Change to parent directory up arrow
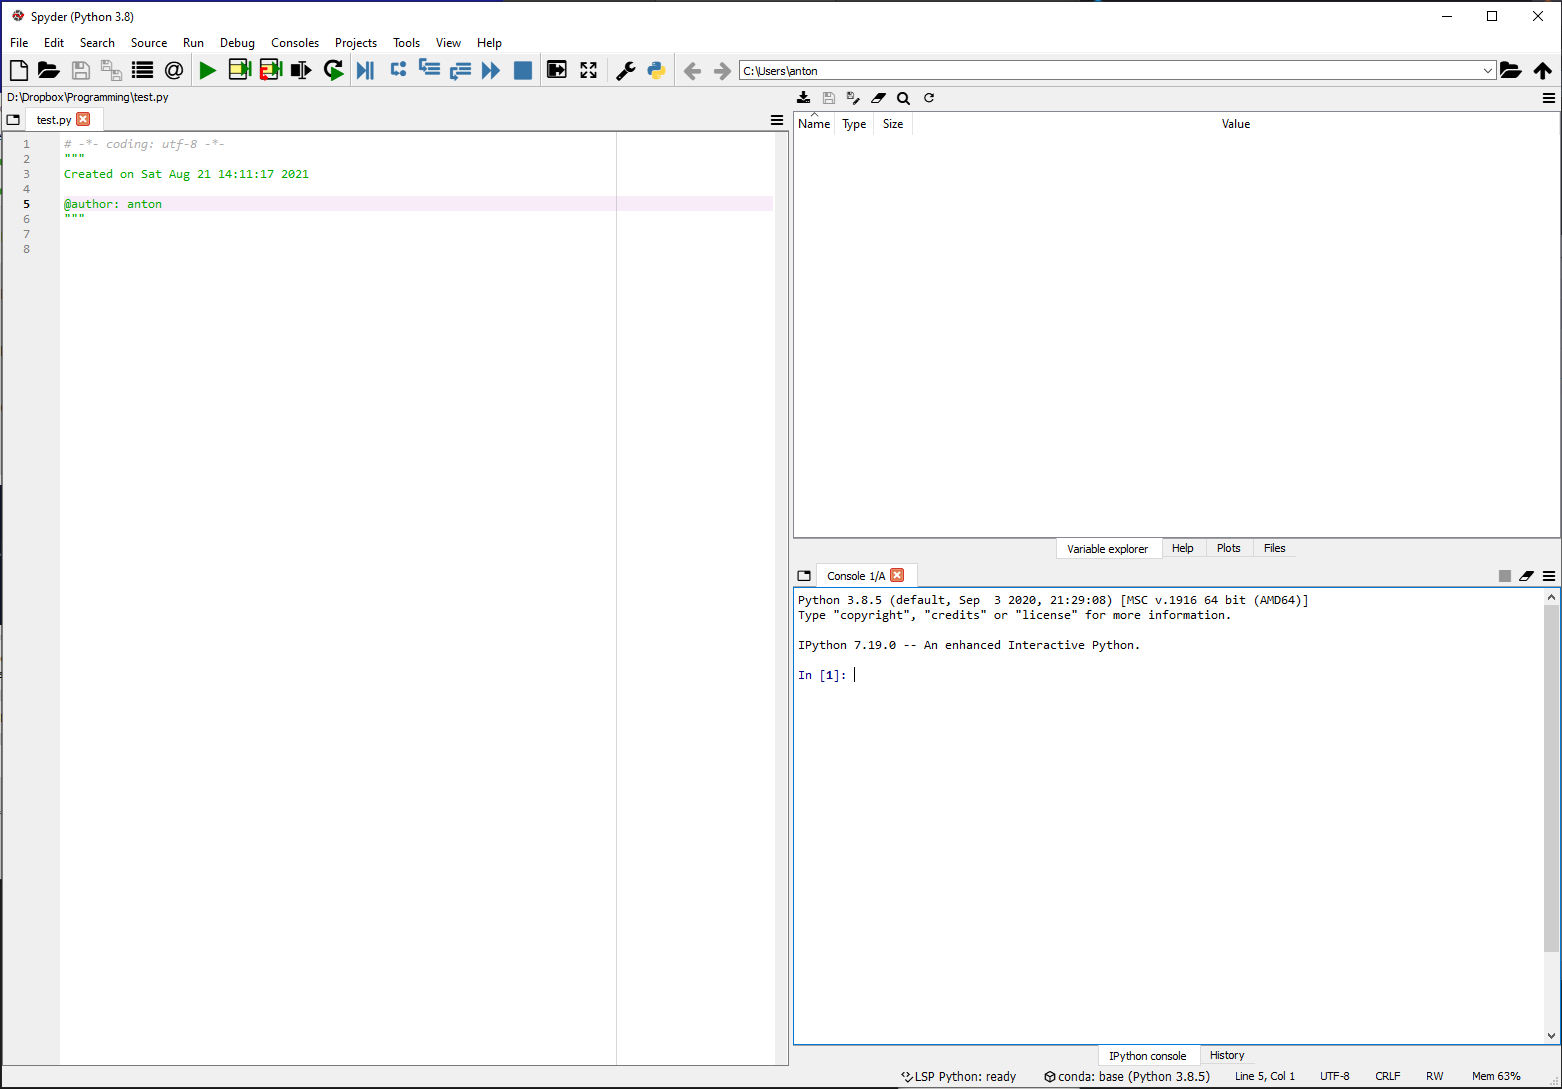The width and height of the screenshot is (1562, 1089). (1542, 70)
